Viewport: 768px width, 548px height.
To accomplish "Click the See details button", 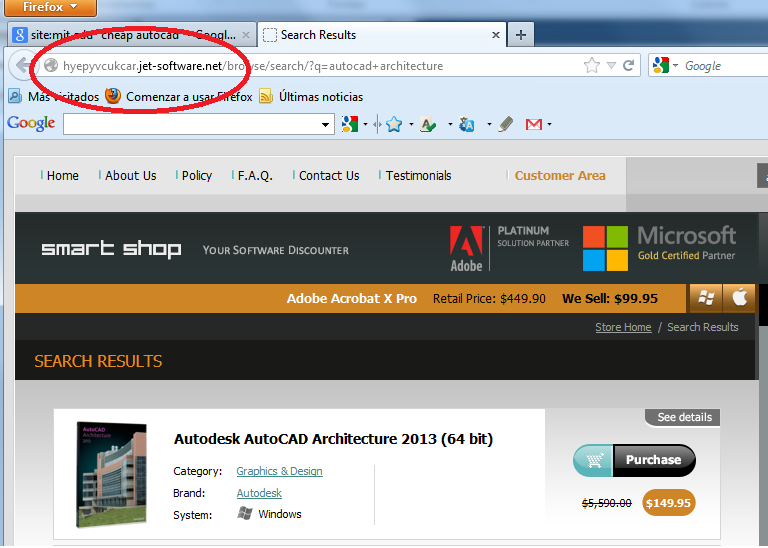I will pos(683,417).
